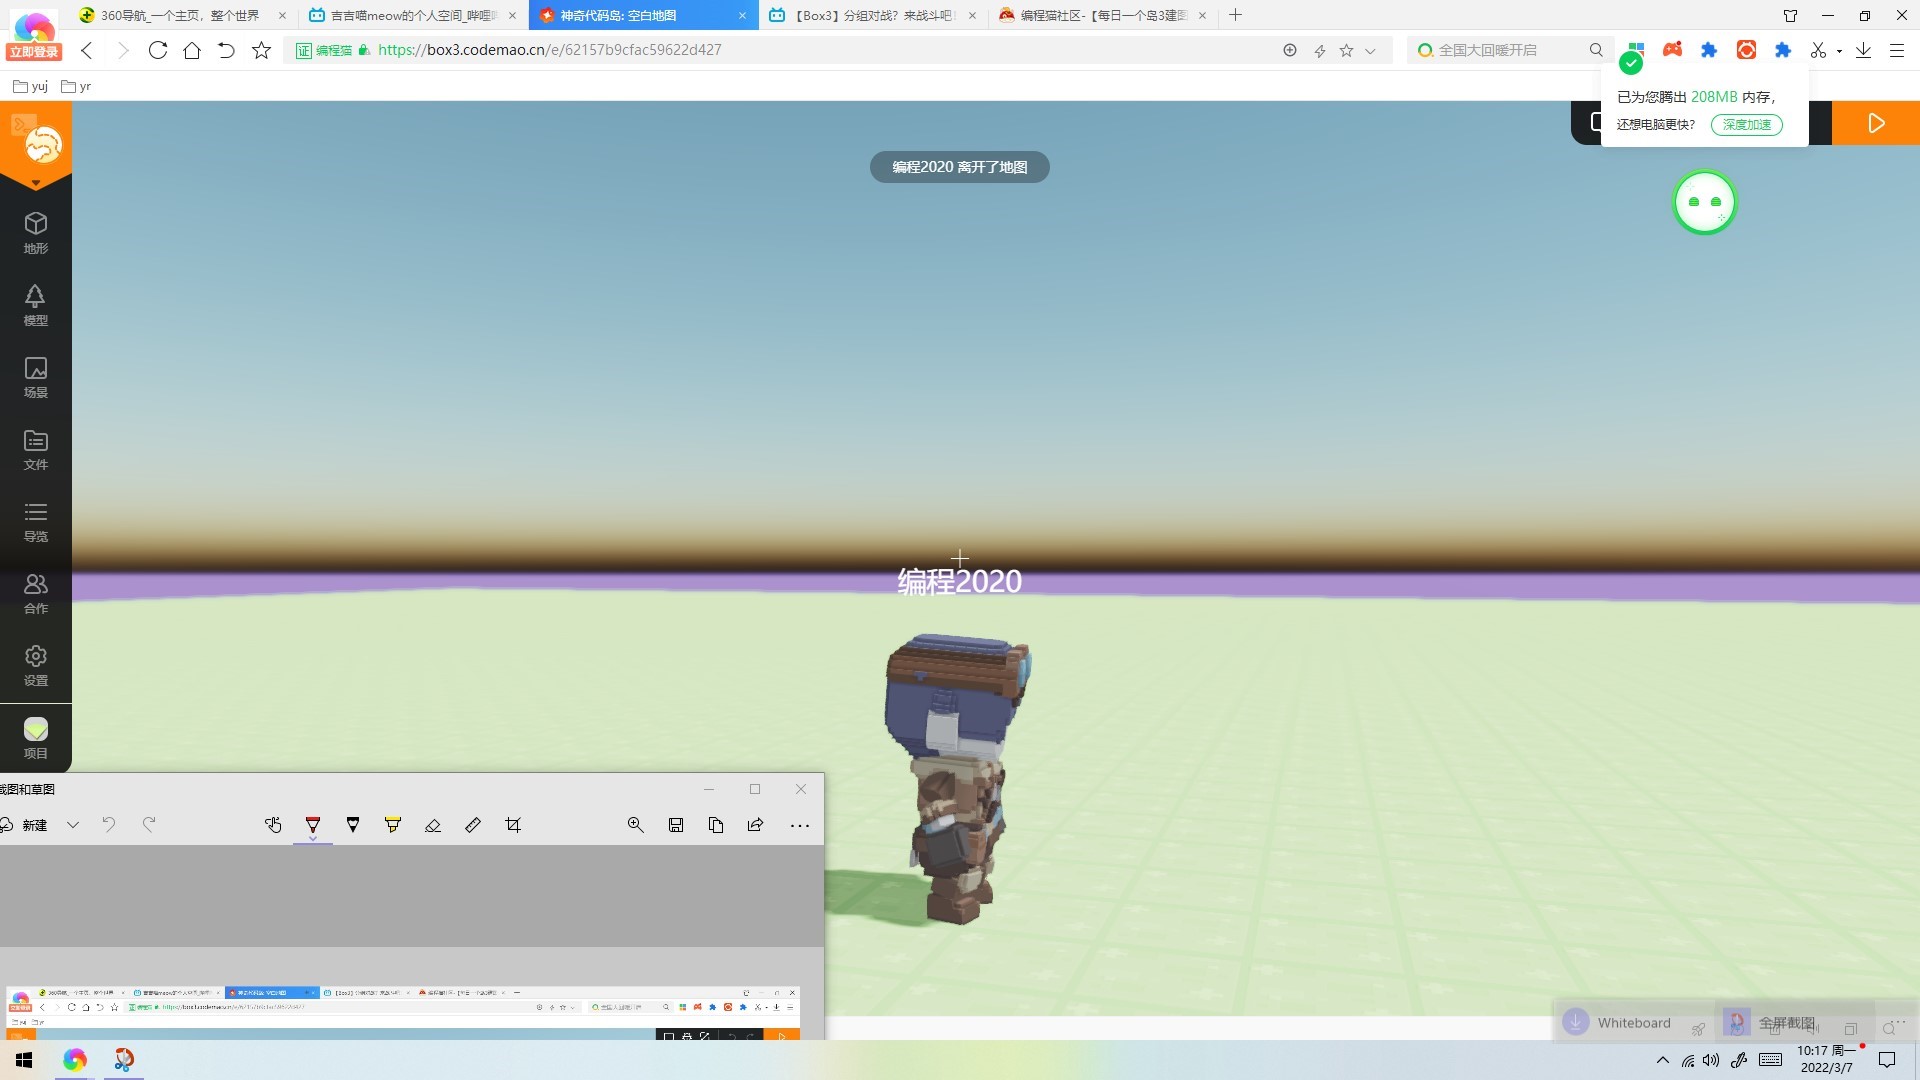
Task: Select touch writing tool in Snip & Sketch
Action: pos(273,825)
